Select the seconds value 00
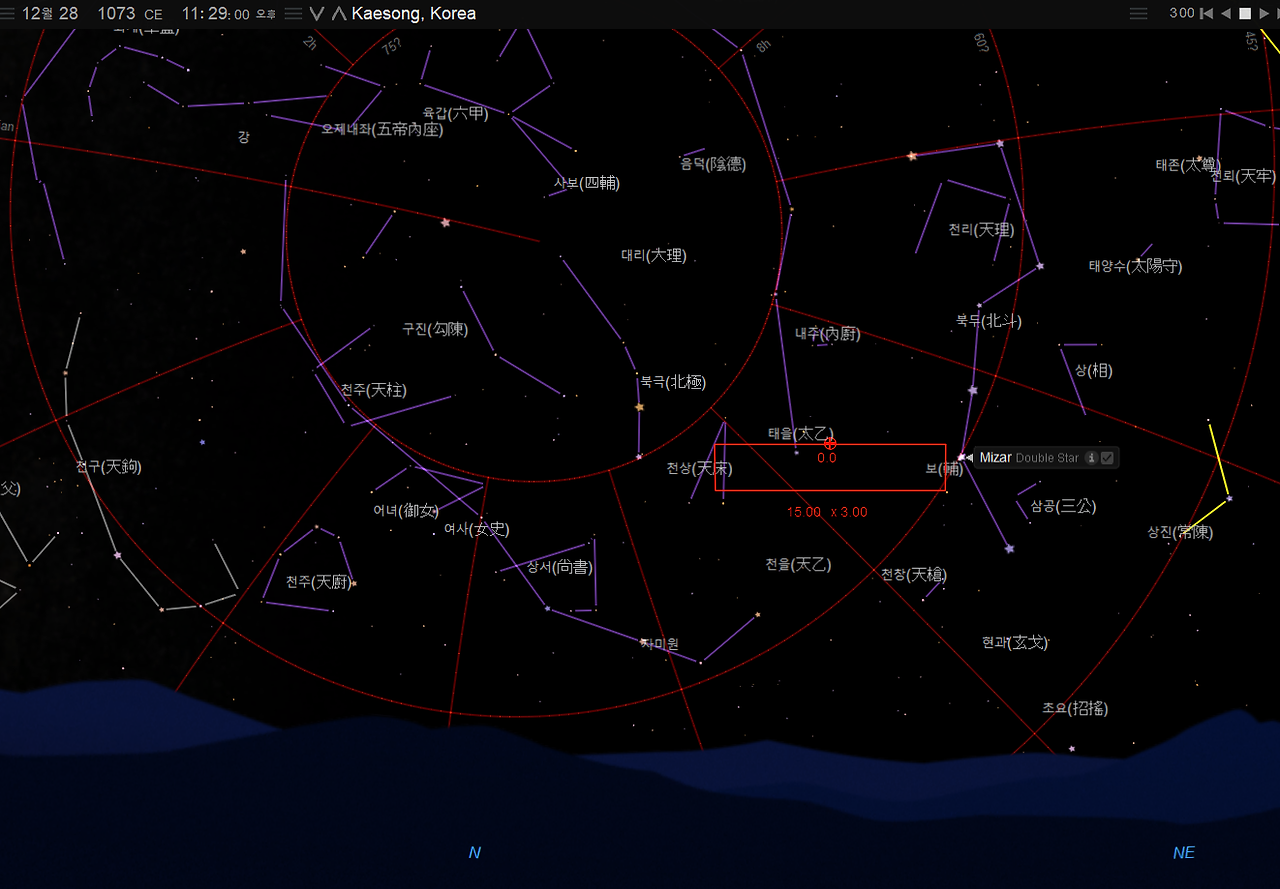This screenshot has width=1280, height=889. (x=241, y=14)
